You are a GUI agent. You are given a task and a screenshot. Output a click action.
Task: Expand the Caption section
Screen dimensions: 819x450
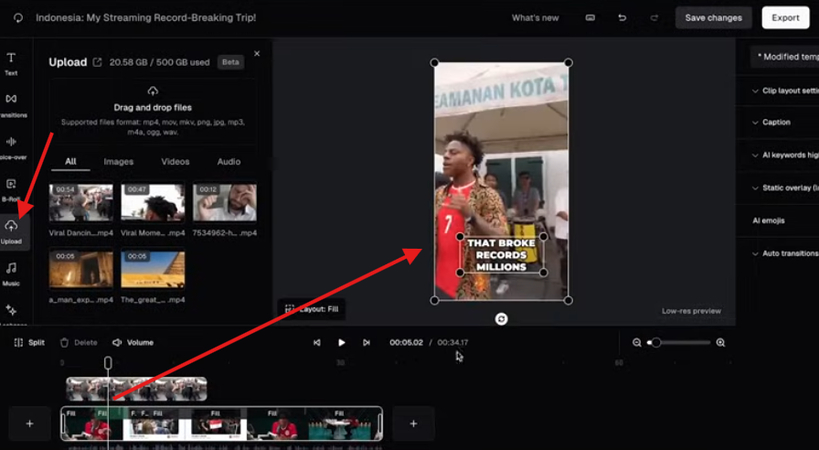[771, 122]
